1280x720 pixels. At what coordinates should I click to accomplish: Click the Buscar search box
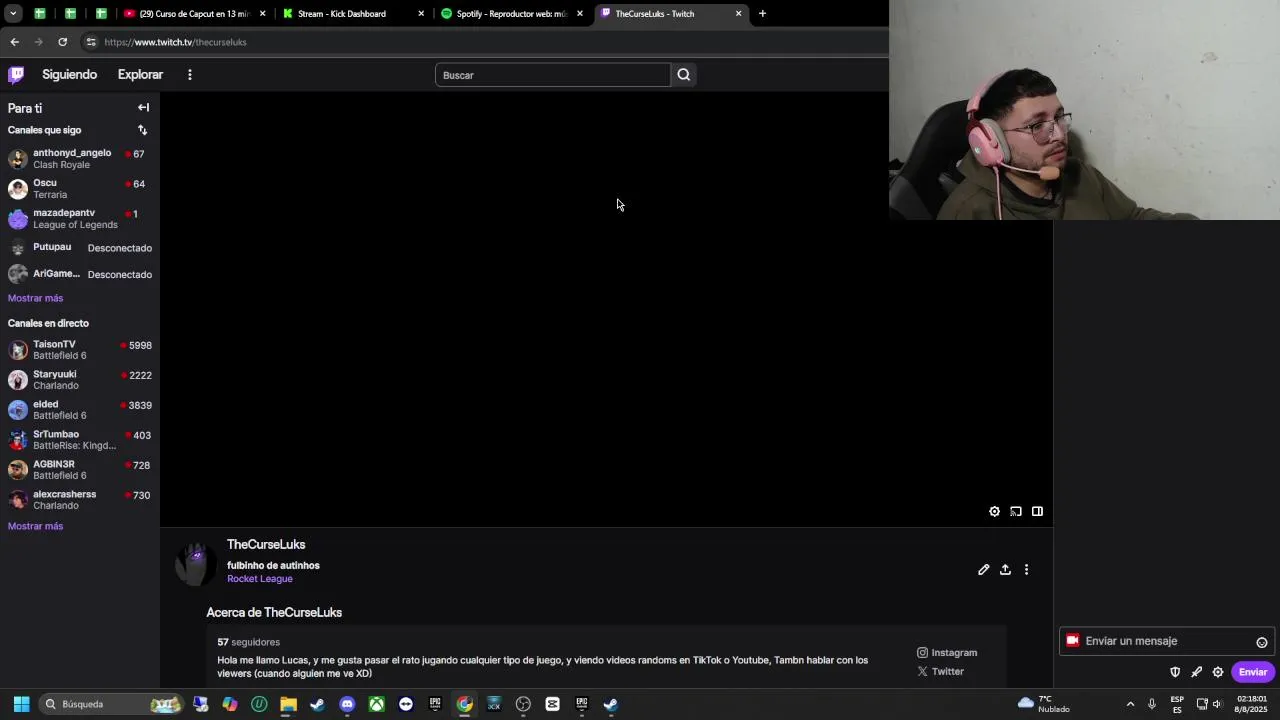click(x=552, y=75)
